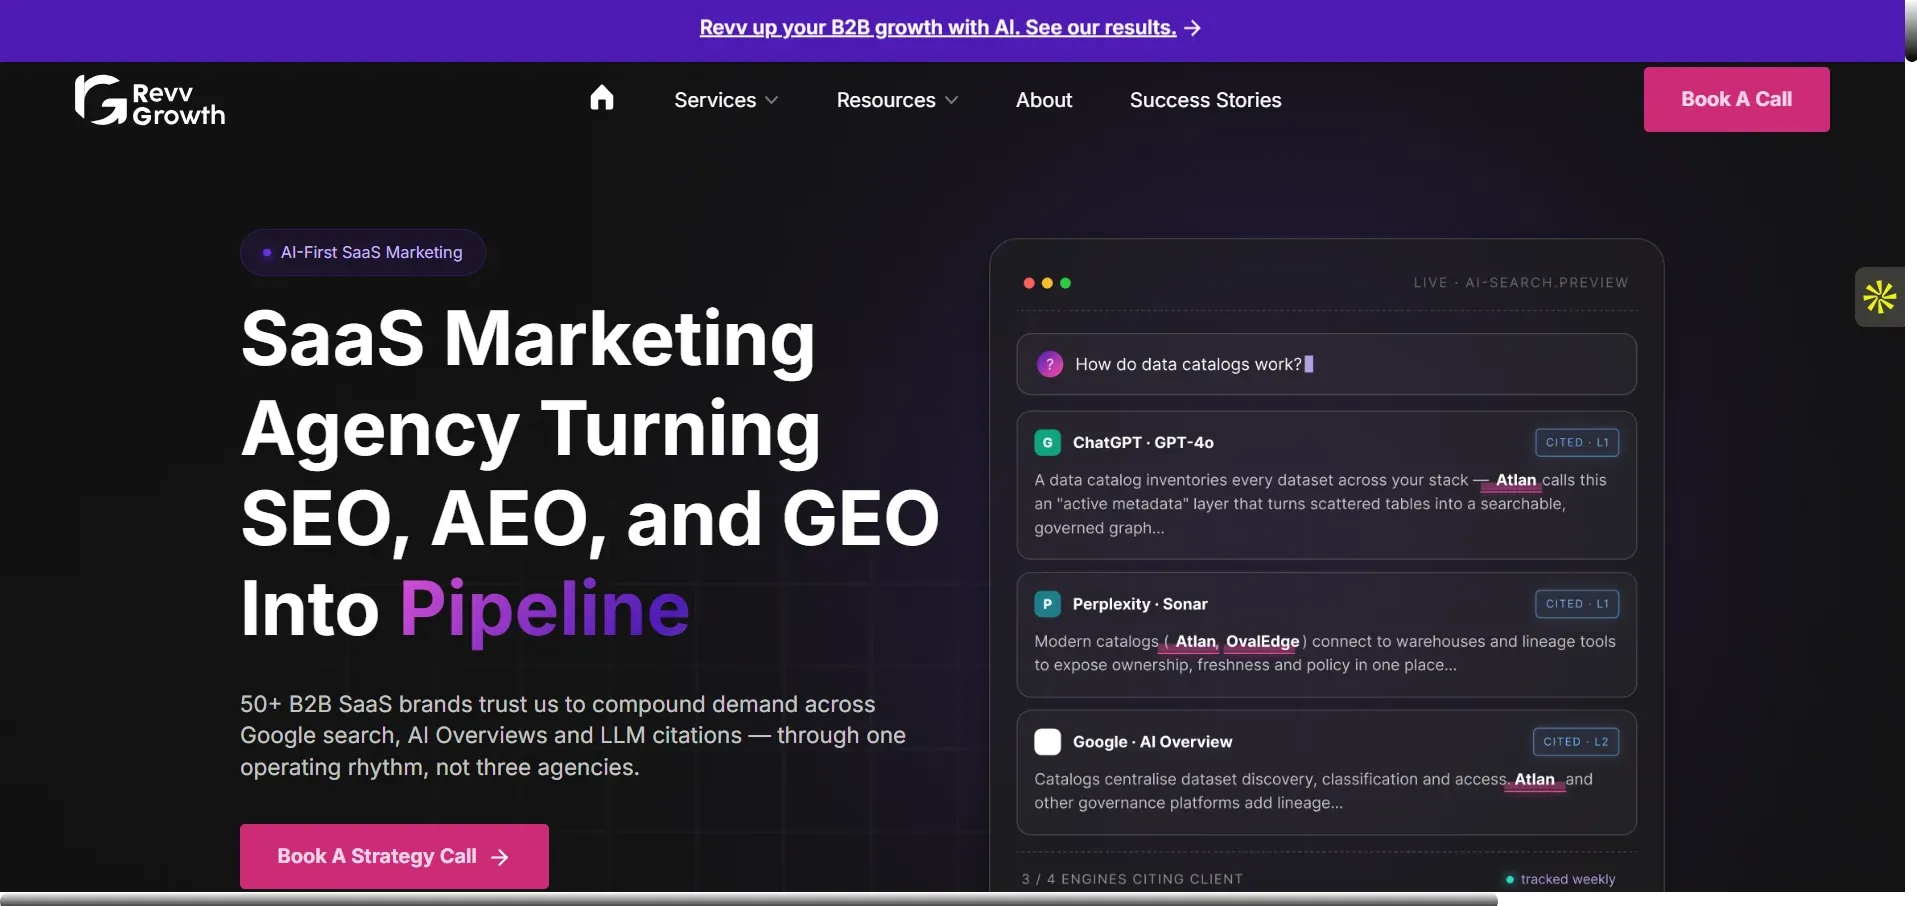1917x906 pixels.
Task: Click the '50+ B2B SaaS brands' paragraph
Action: click(x=573, y=736)
